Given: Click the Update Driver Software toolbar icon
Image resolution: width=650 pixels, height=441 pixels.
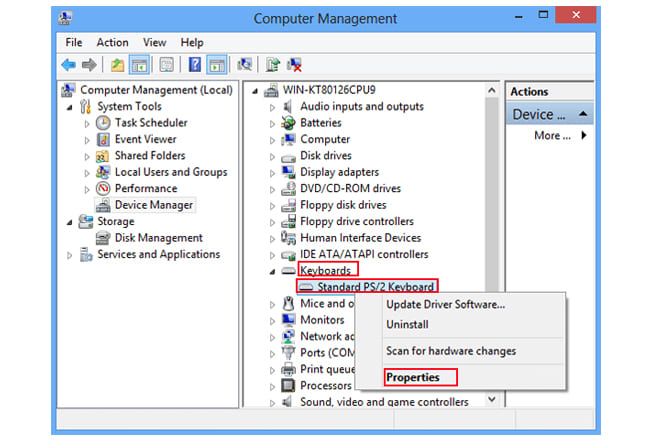Looking at the screenshot, I should (273, 65).
